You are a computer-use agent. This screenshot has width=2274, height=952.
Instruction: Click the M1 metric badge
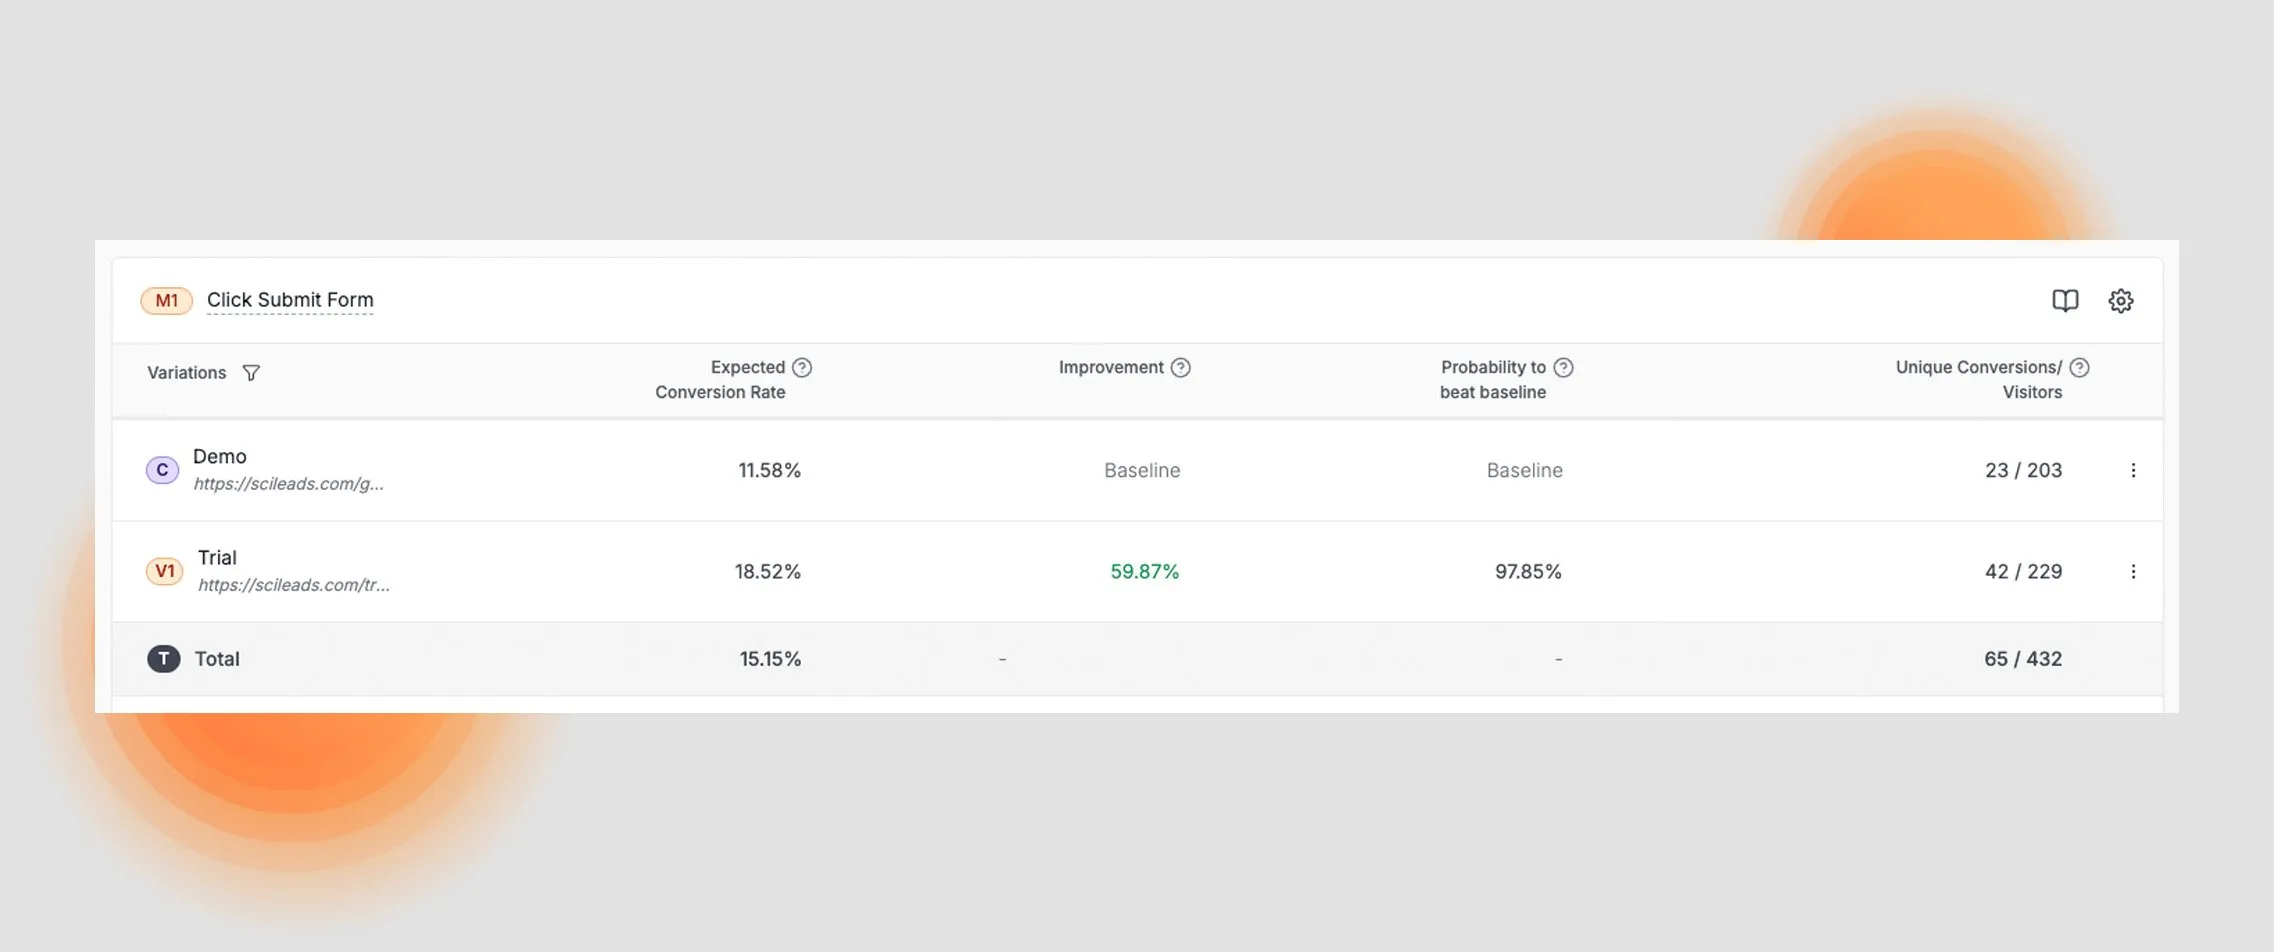(166, 300)
